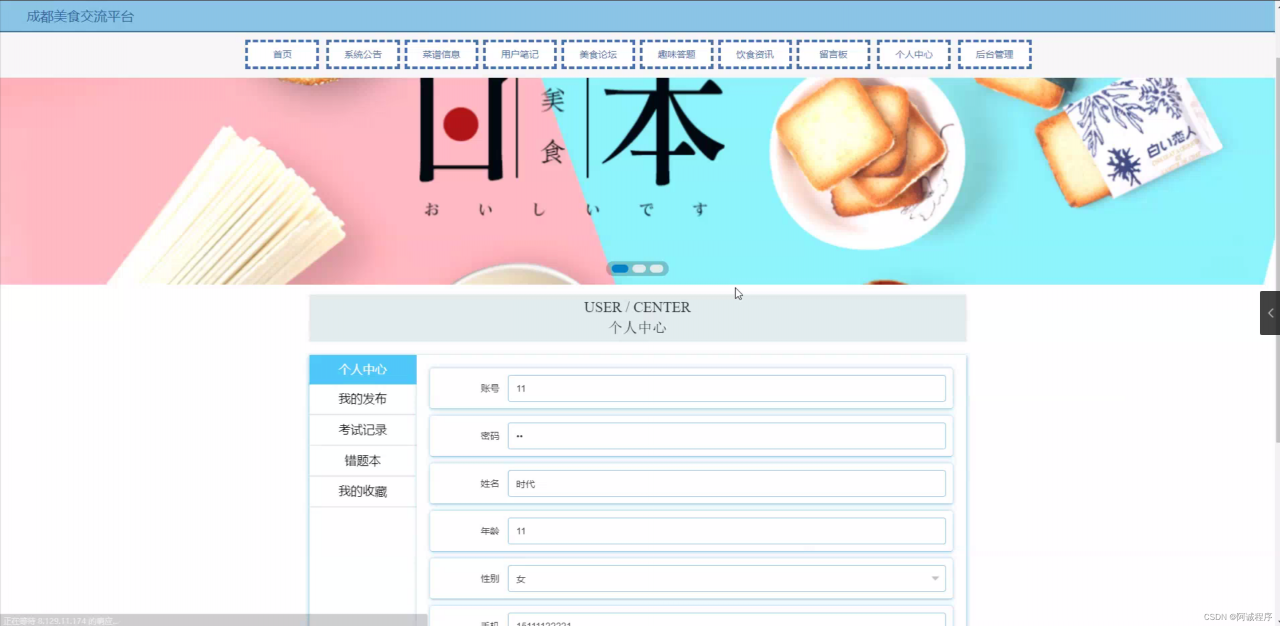Image resolution: width=1280 pixels, height=626 pixels.
Task: Open the 用户笔记 notes page
Action: click(519, 54)
